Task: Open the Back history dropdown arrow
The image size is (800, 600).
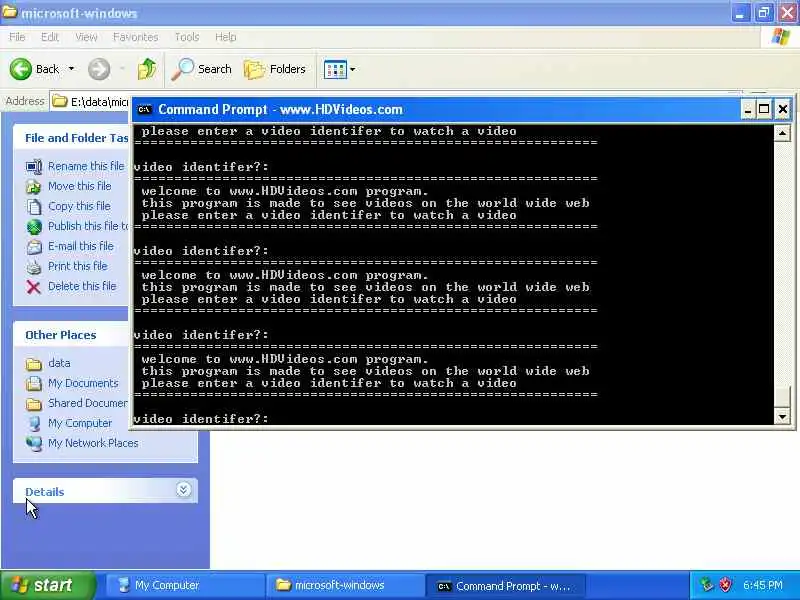Action: point(71,69)
